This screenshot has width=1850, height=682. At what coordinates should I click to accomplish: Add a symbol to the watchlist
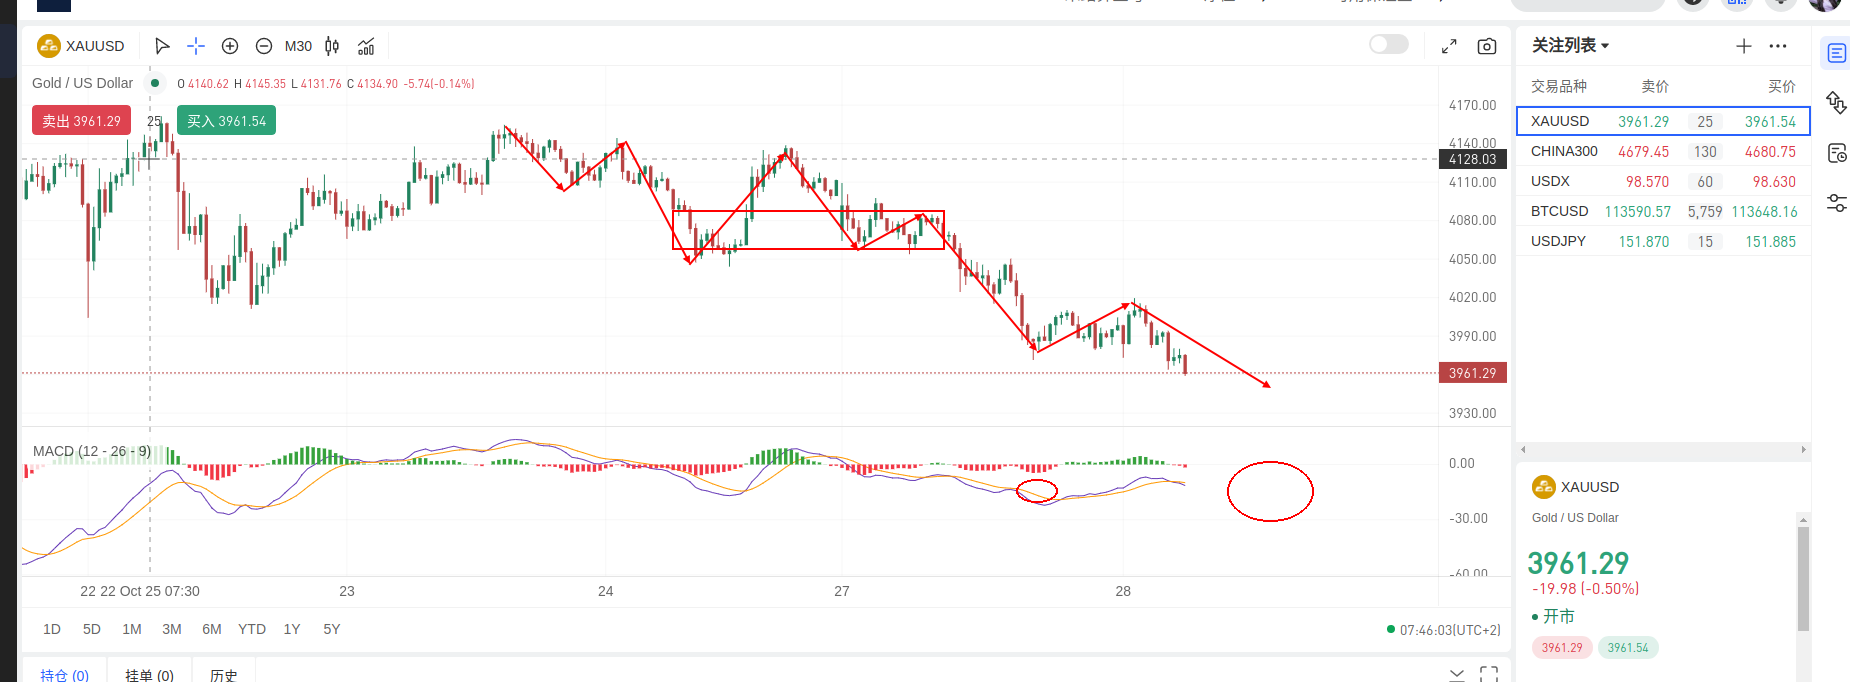(x=1743, y=46)
